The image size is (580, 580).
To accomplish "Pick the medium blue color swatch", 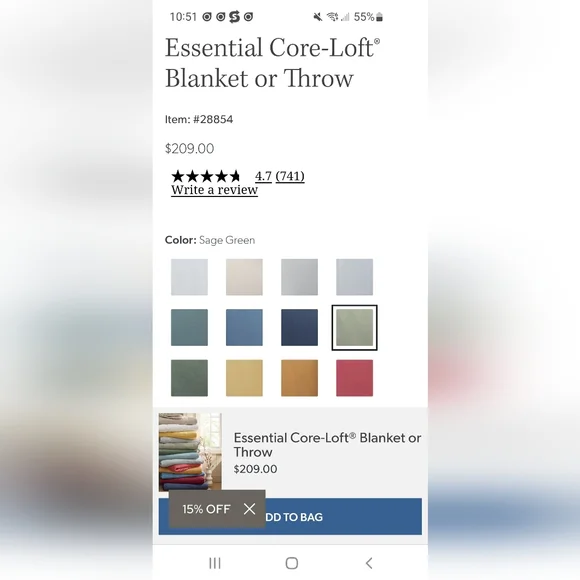I will click(244, 327).
